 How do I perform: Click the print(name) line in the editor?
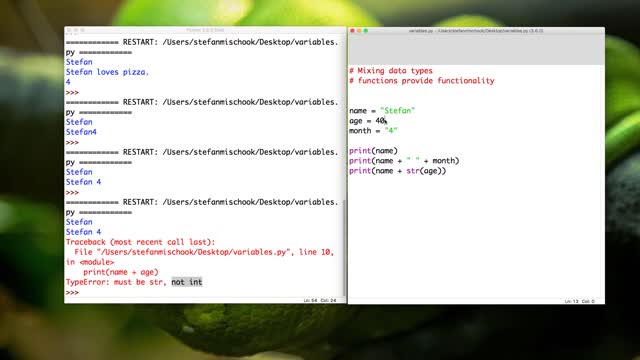coord(373,151)
